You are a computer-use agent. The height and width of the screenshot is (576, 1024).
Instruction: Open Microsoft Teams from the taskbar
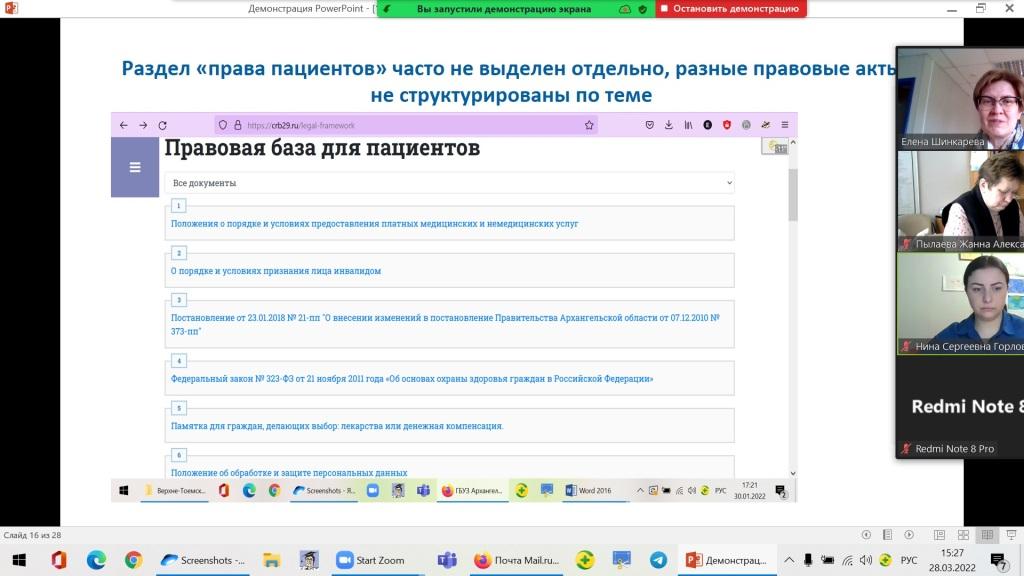(x=447, y=560)
